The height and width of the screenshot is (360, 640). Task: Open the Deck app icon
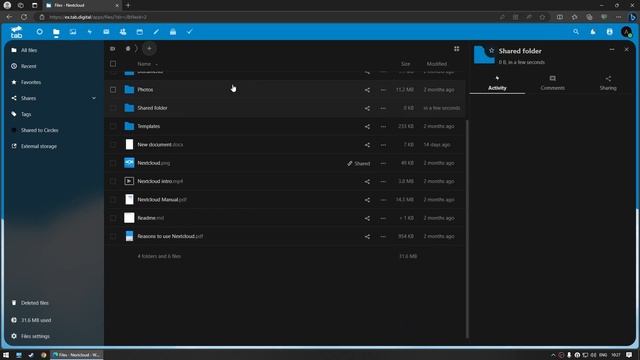coord(173,31)
